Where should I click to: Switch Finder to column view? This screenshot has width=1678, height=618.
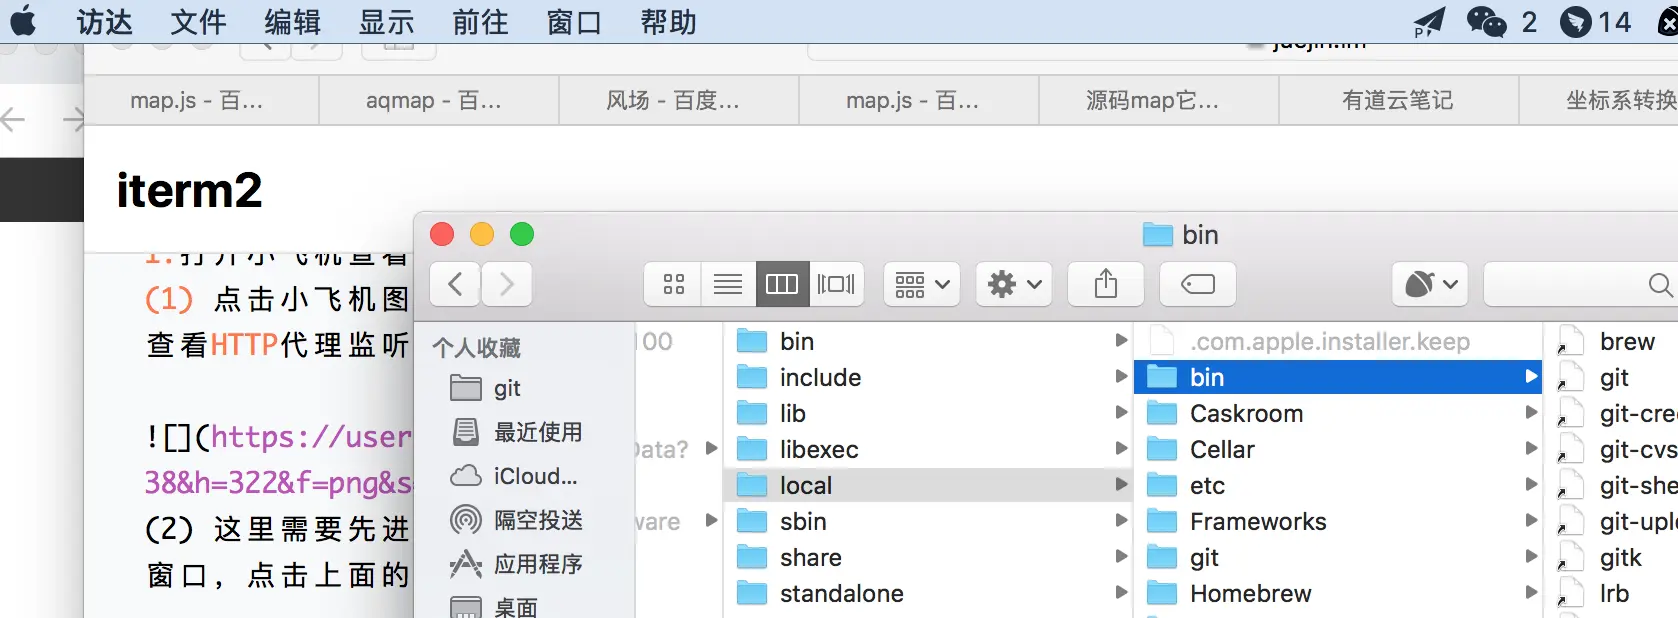coord(781,285)
